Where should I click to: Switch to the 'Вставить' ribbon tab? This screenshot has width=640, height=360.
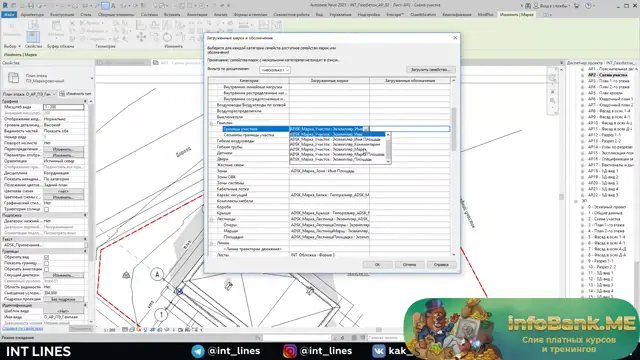172,15
